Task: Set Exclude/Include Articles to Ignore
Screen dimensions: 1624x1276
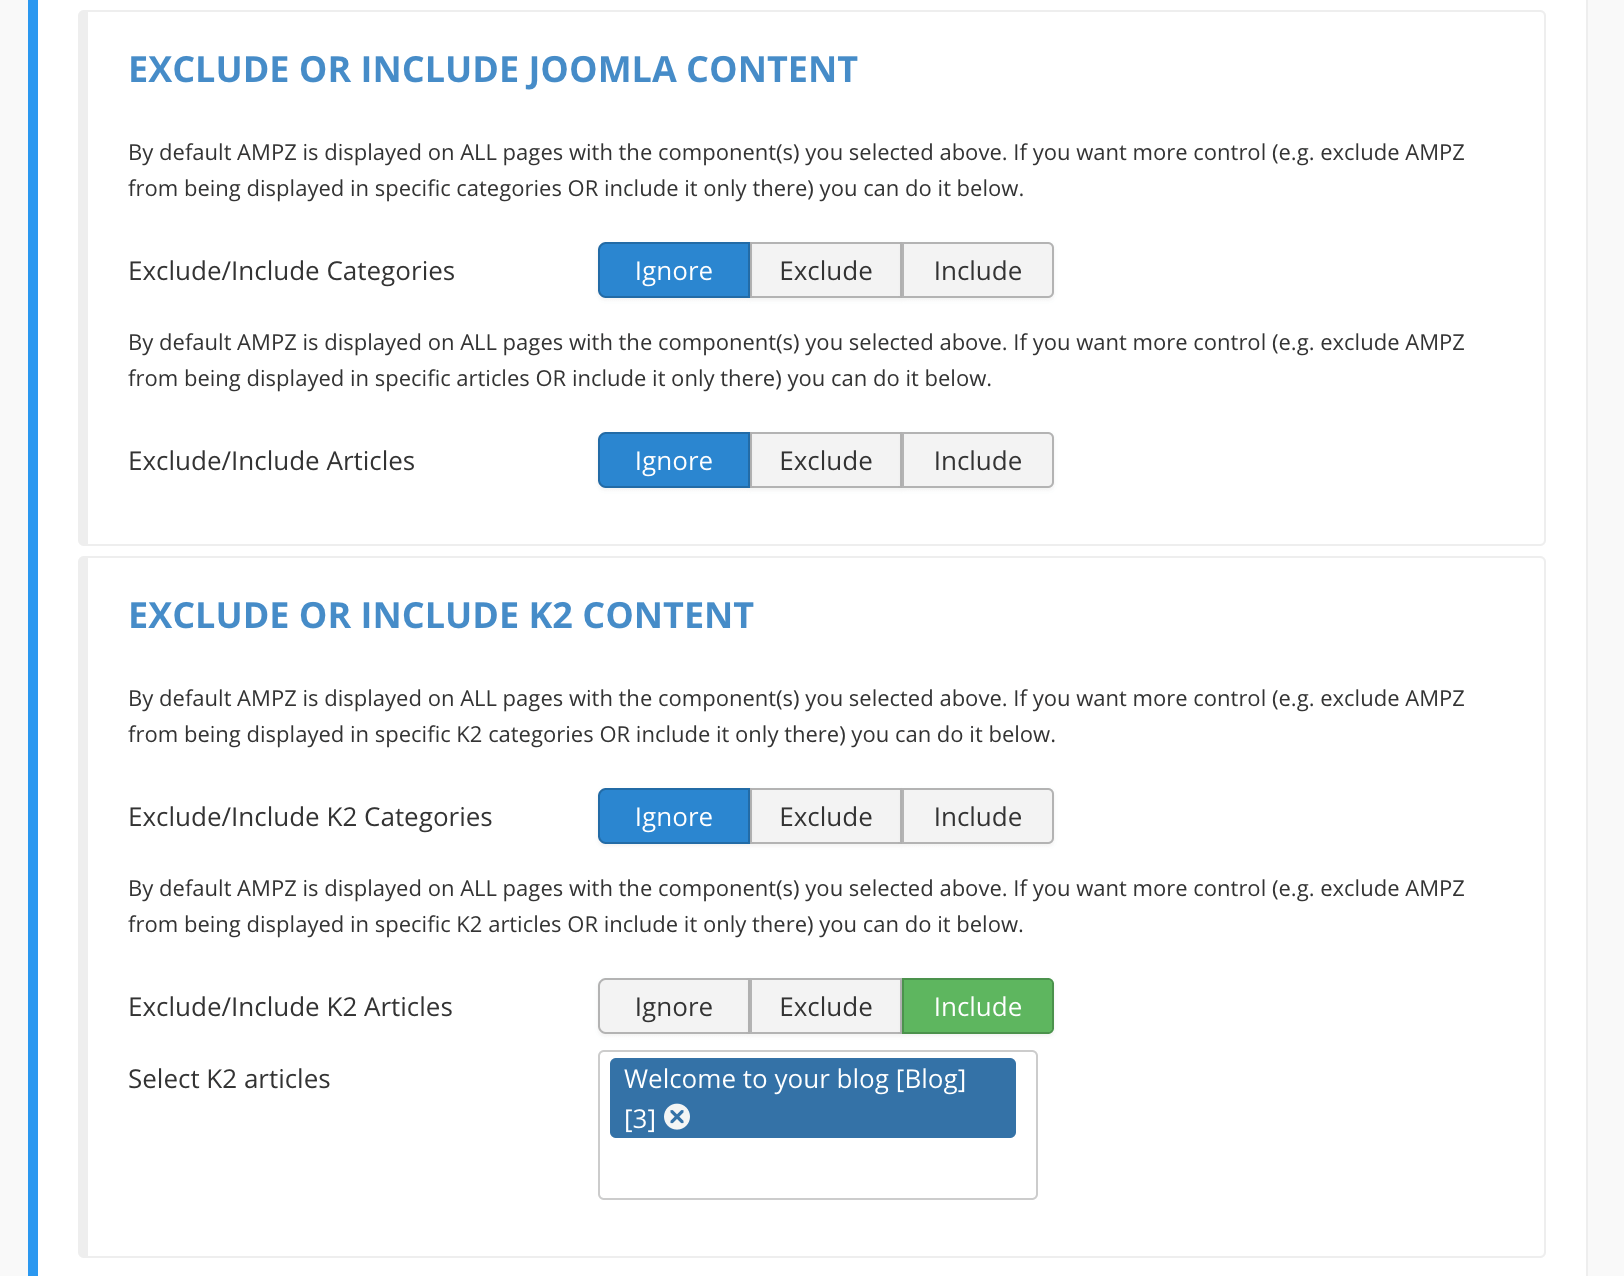Action: click(x=674, y=460)
